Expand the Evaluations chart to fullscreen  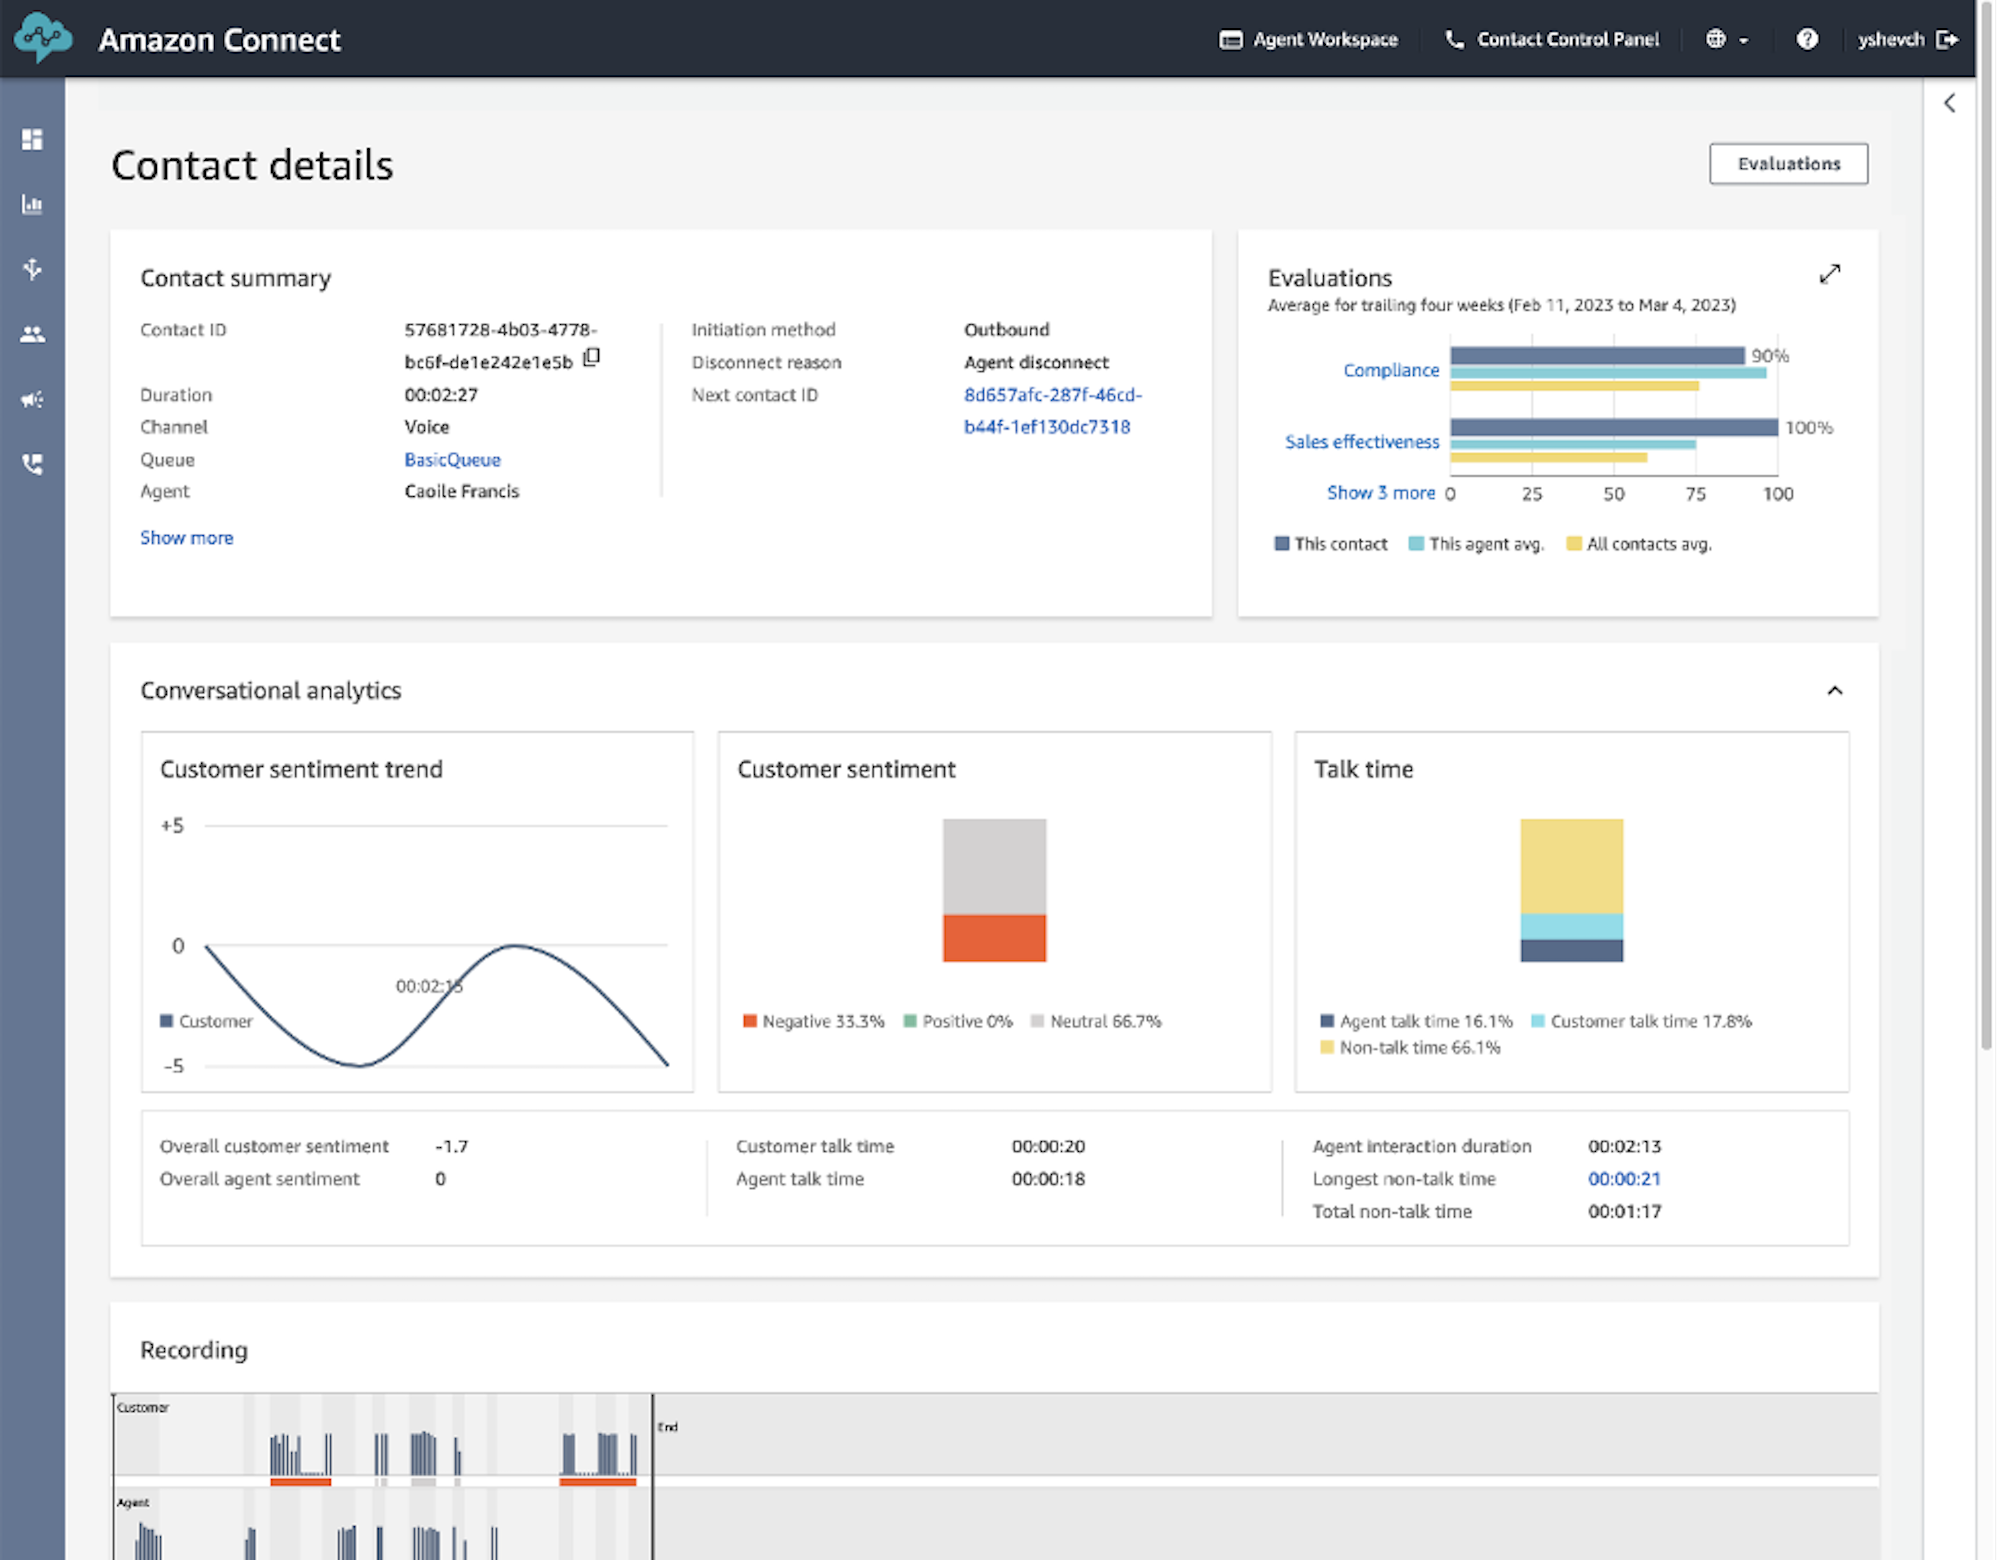coord(1829,274)
